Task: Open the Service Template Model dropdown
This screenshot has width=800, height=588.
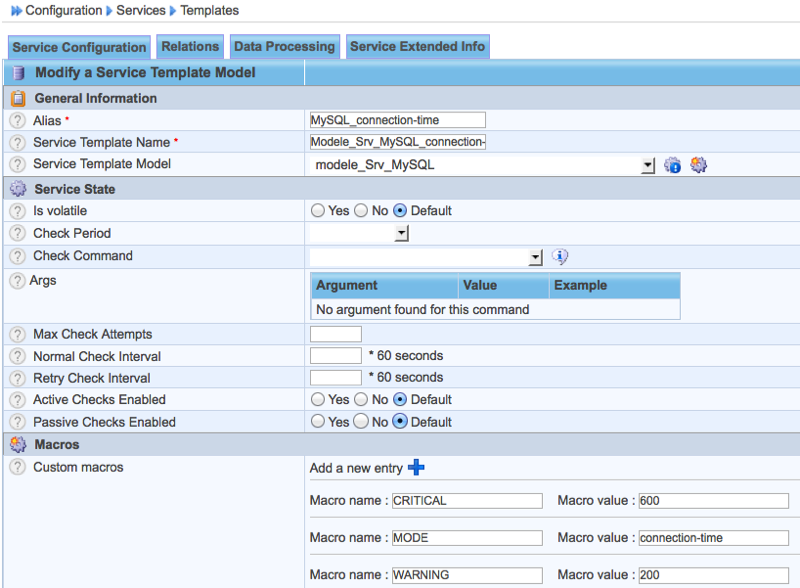Action: [647, 165]
